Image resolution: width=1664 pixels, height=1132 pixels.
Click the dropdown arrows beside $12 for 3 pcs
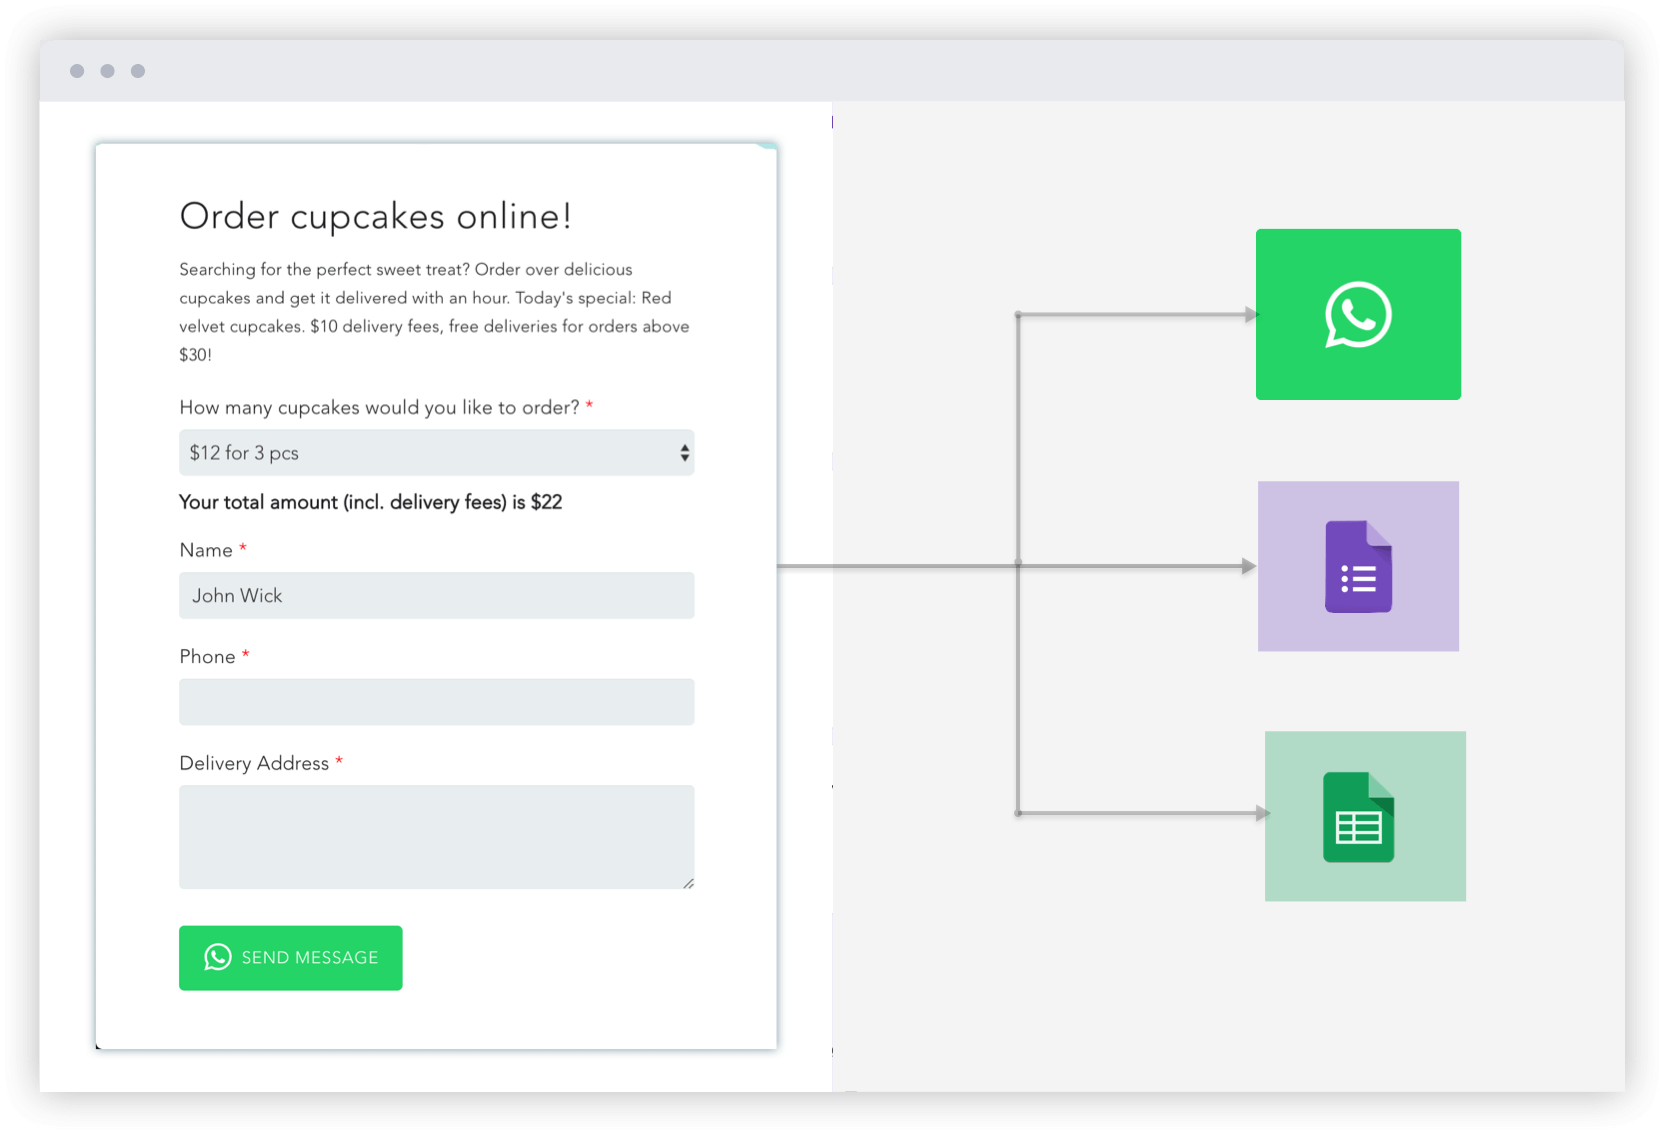(x=684, y=453)
